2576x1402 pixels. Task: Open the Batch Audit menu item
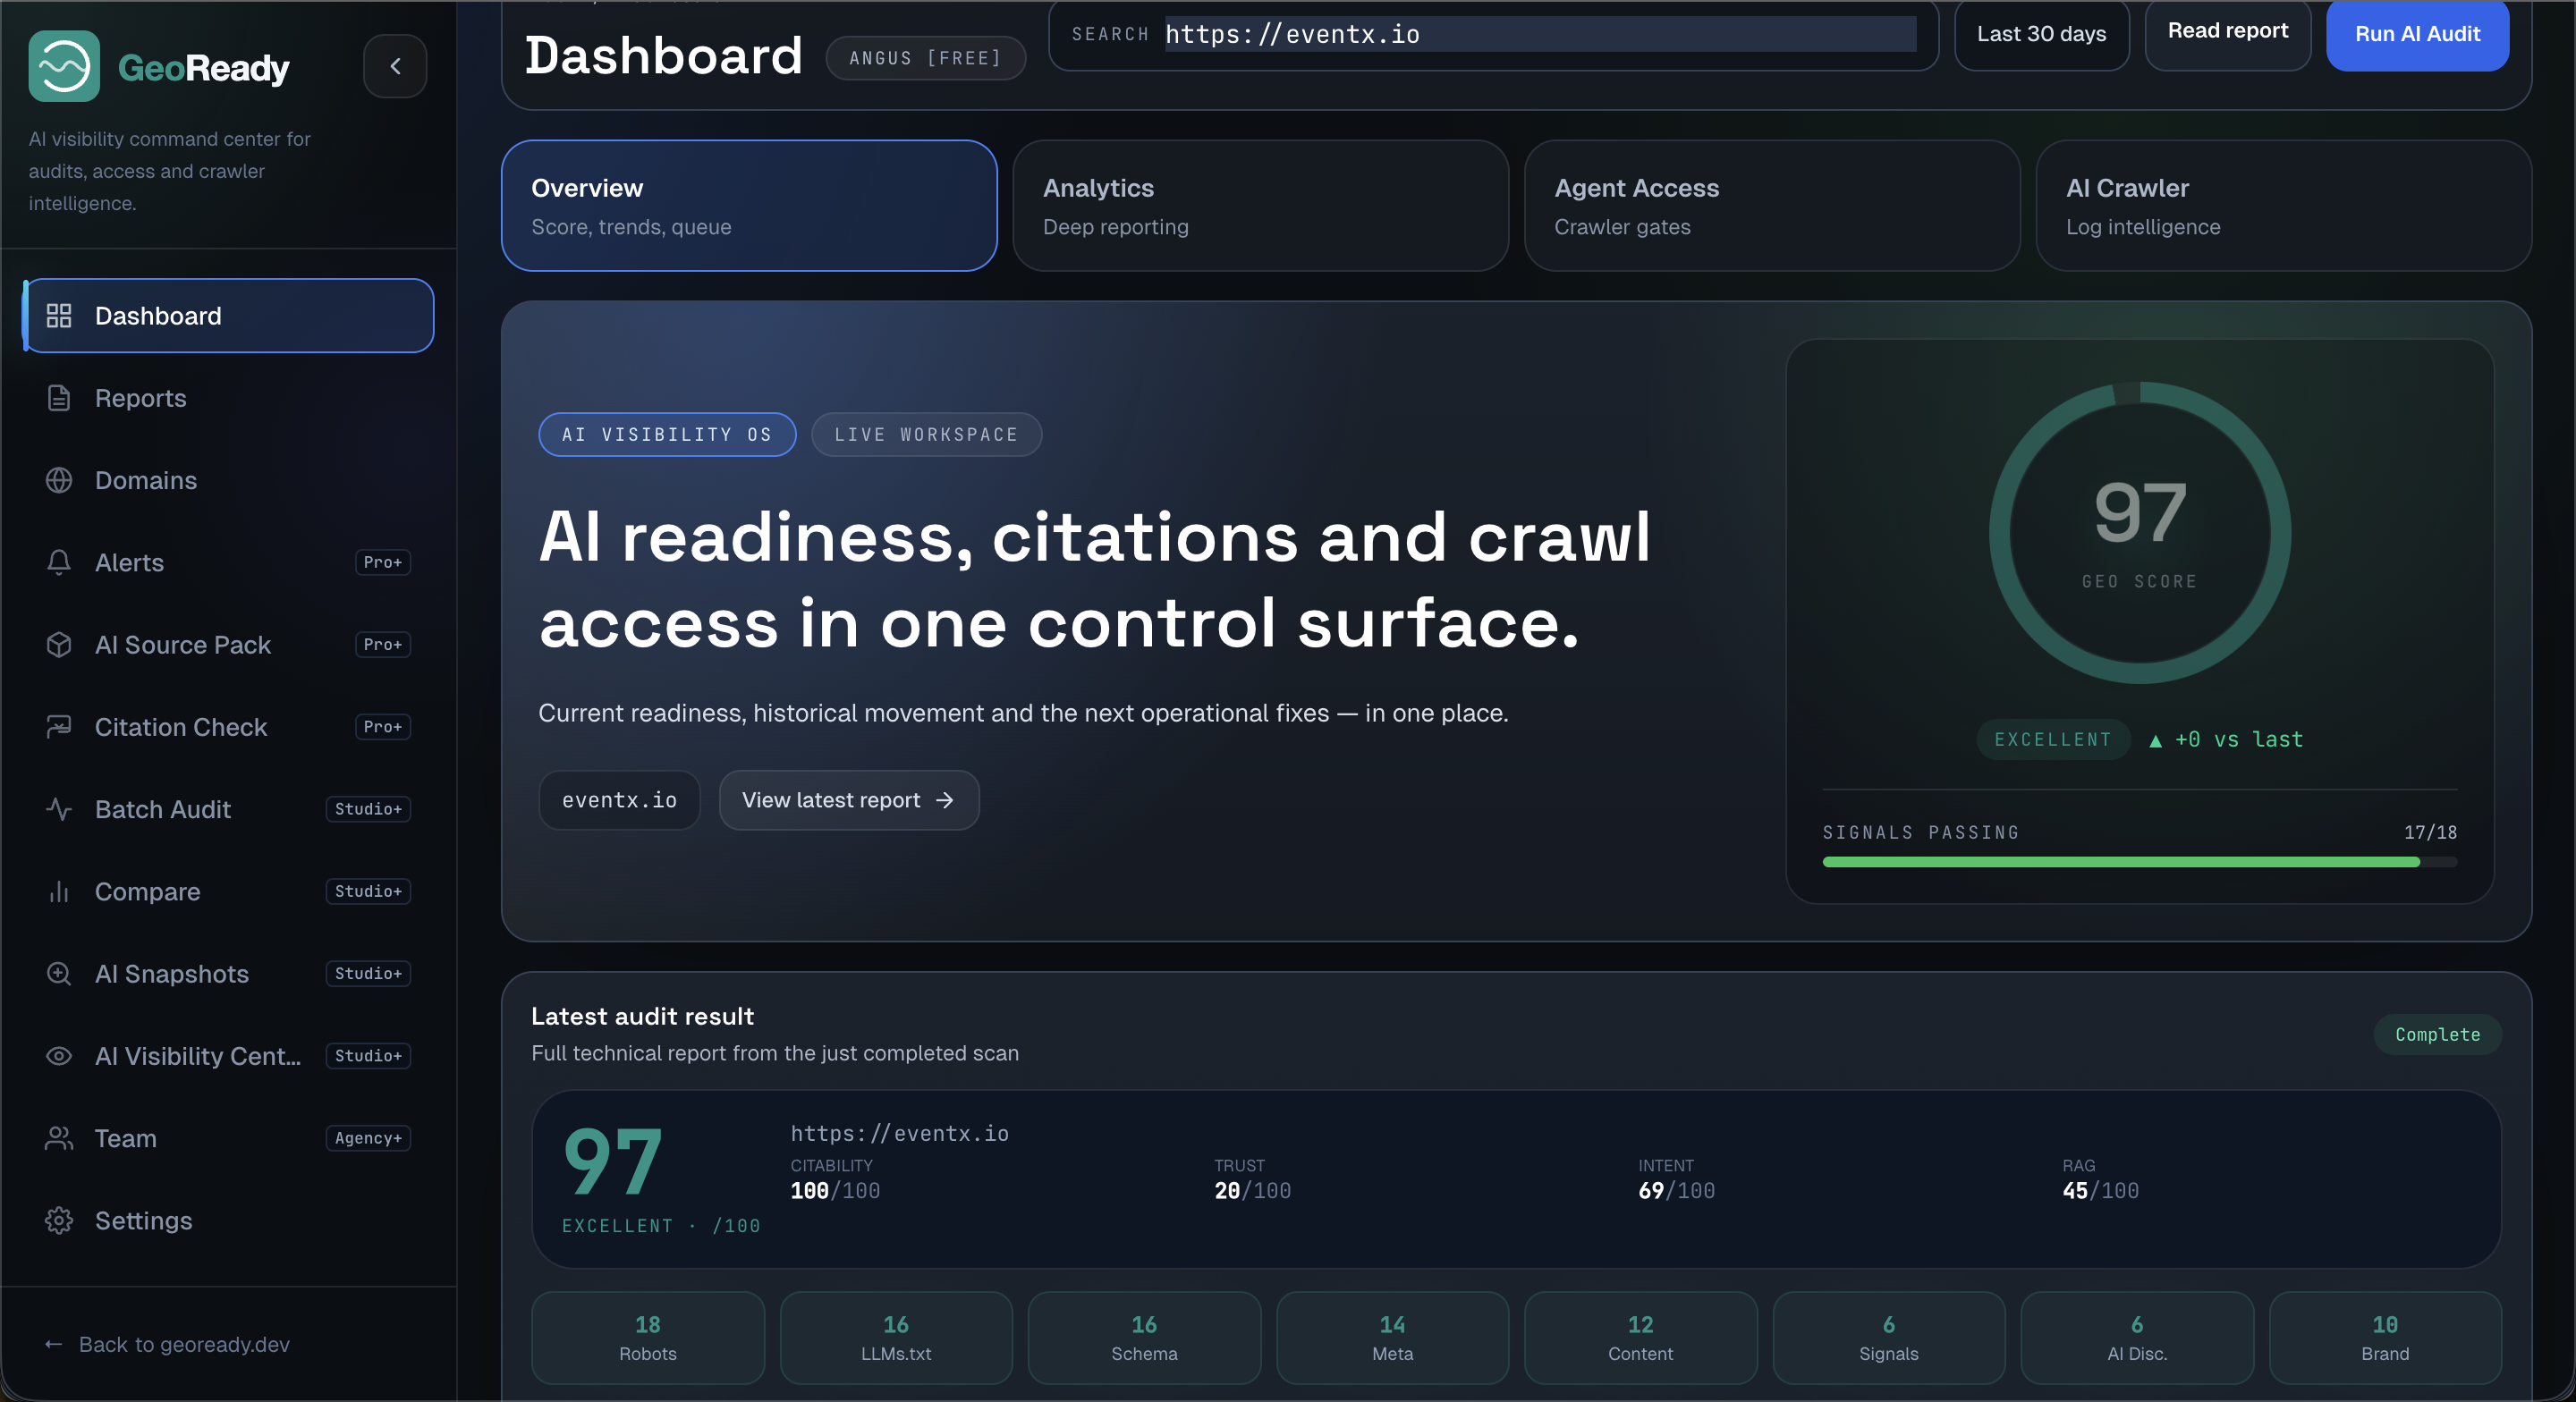click(229, 809)
